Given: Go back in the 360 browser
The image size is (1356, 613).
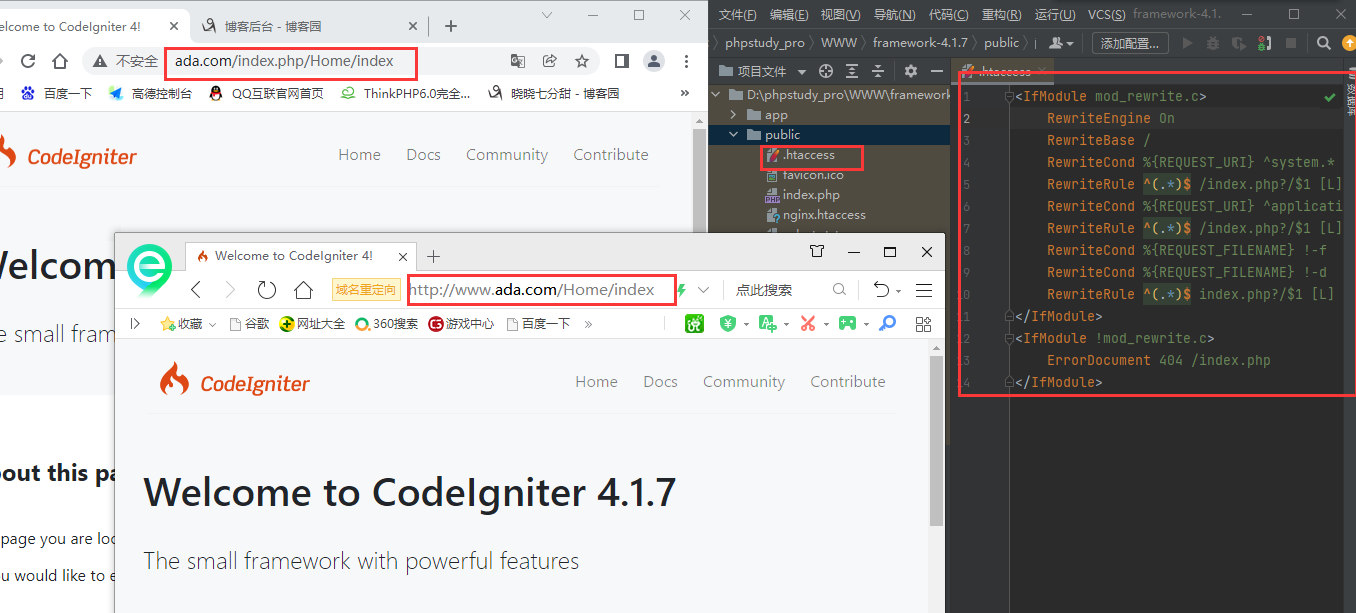Looking at the screenshot, I should coord(196,290).
